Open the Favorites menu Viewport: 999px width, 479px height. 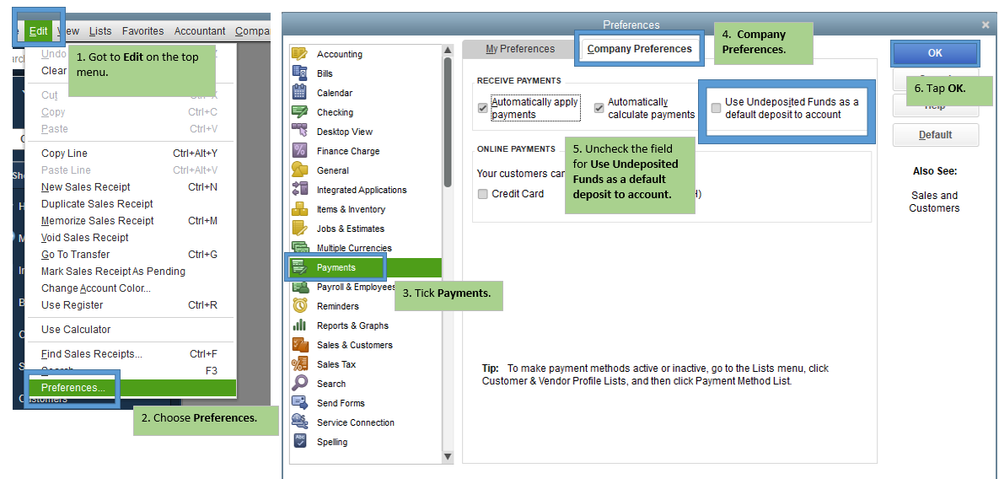click(143, 31)
